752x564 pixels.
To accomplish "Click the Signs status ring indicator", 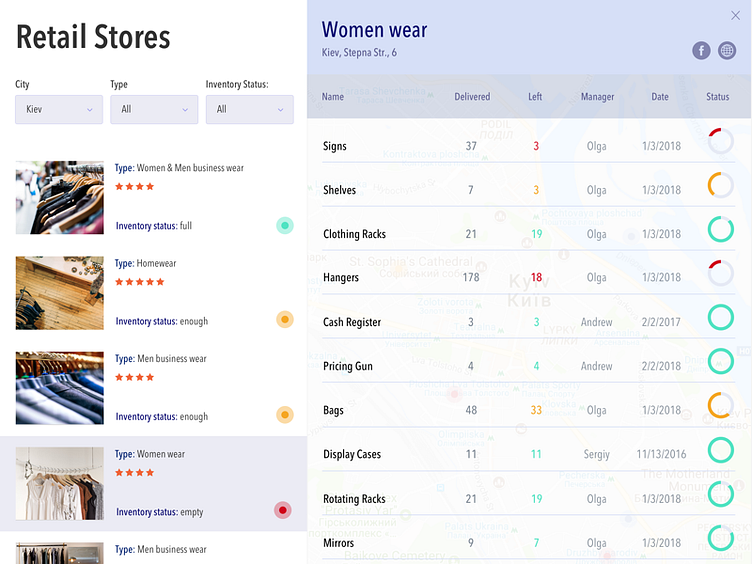I will [x=720, y=141].
